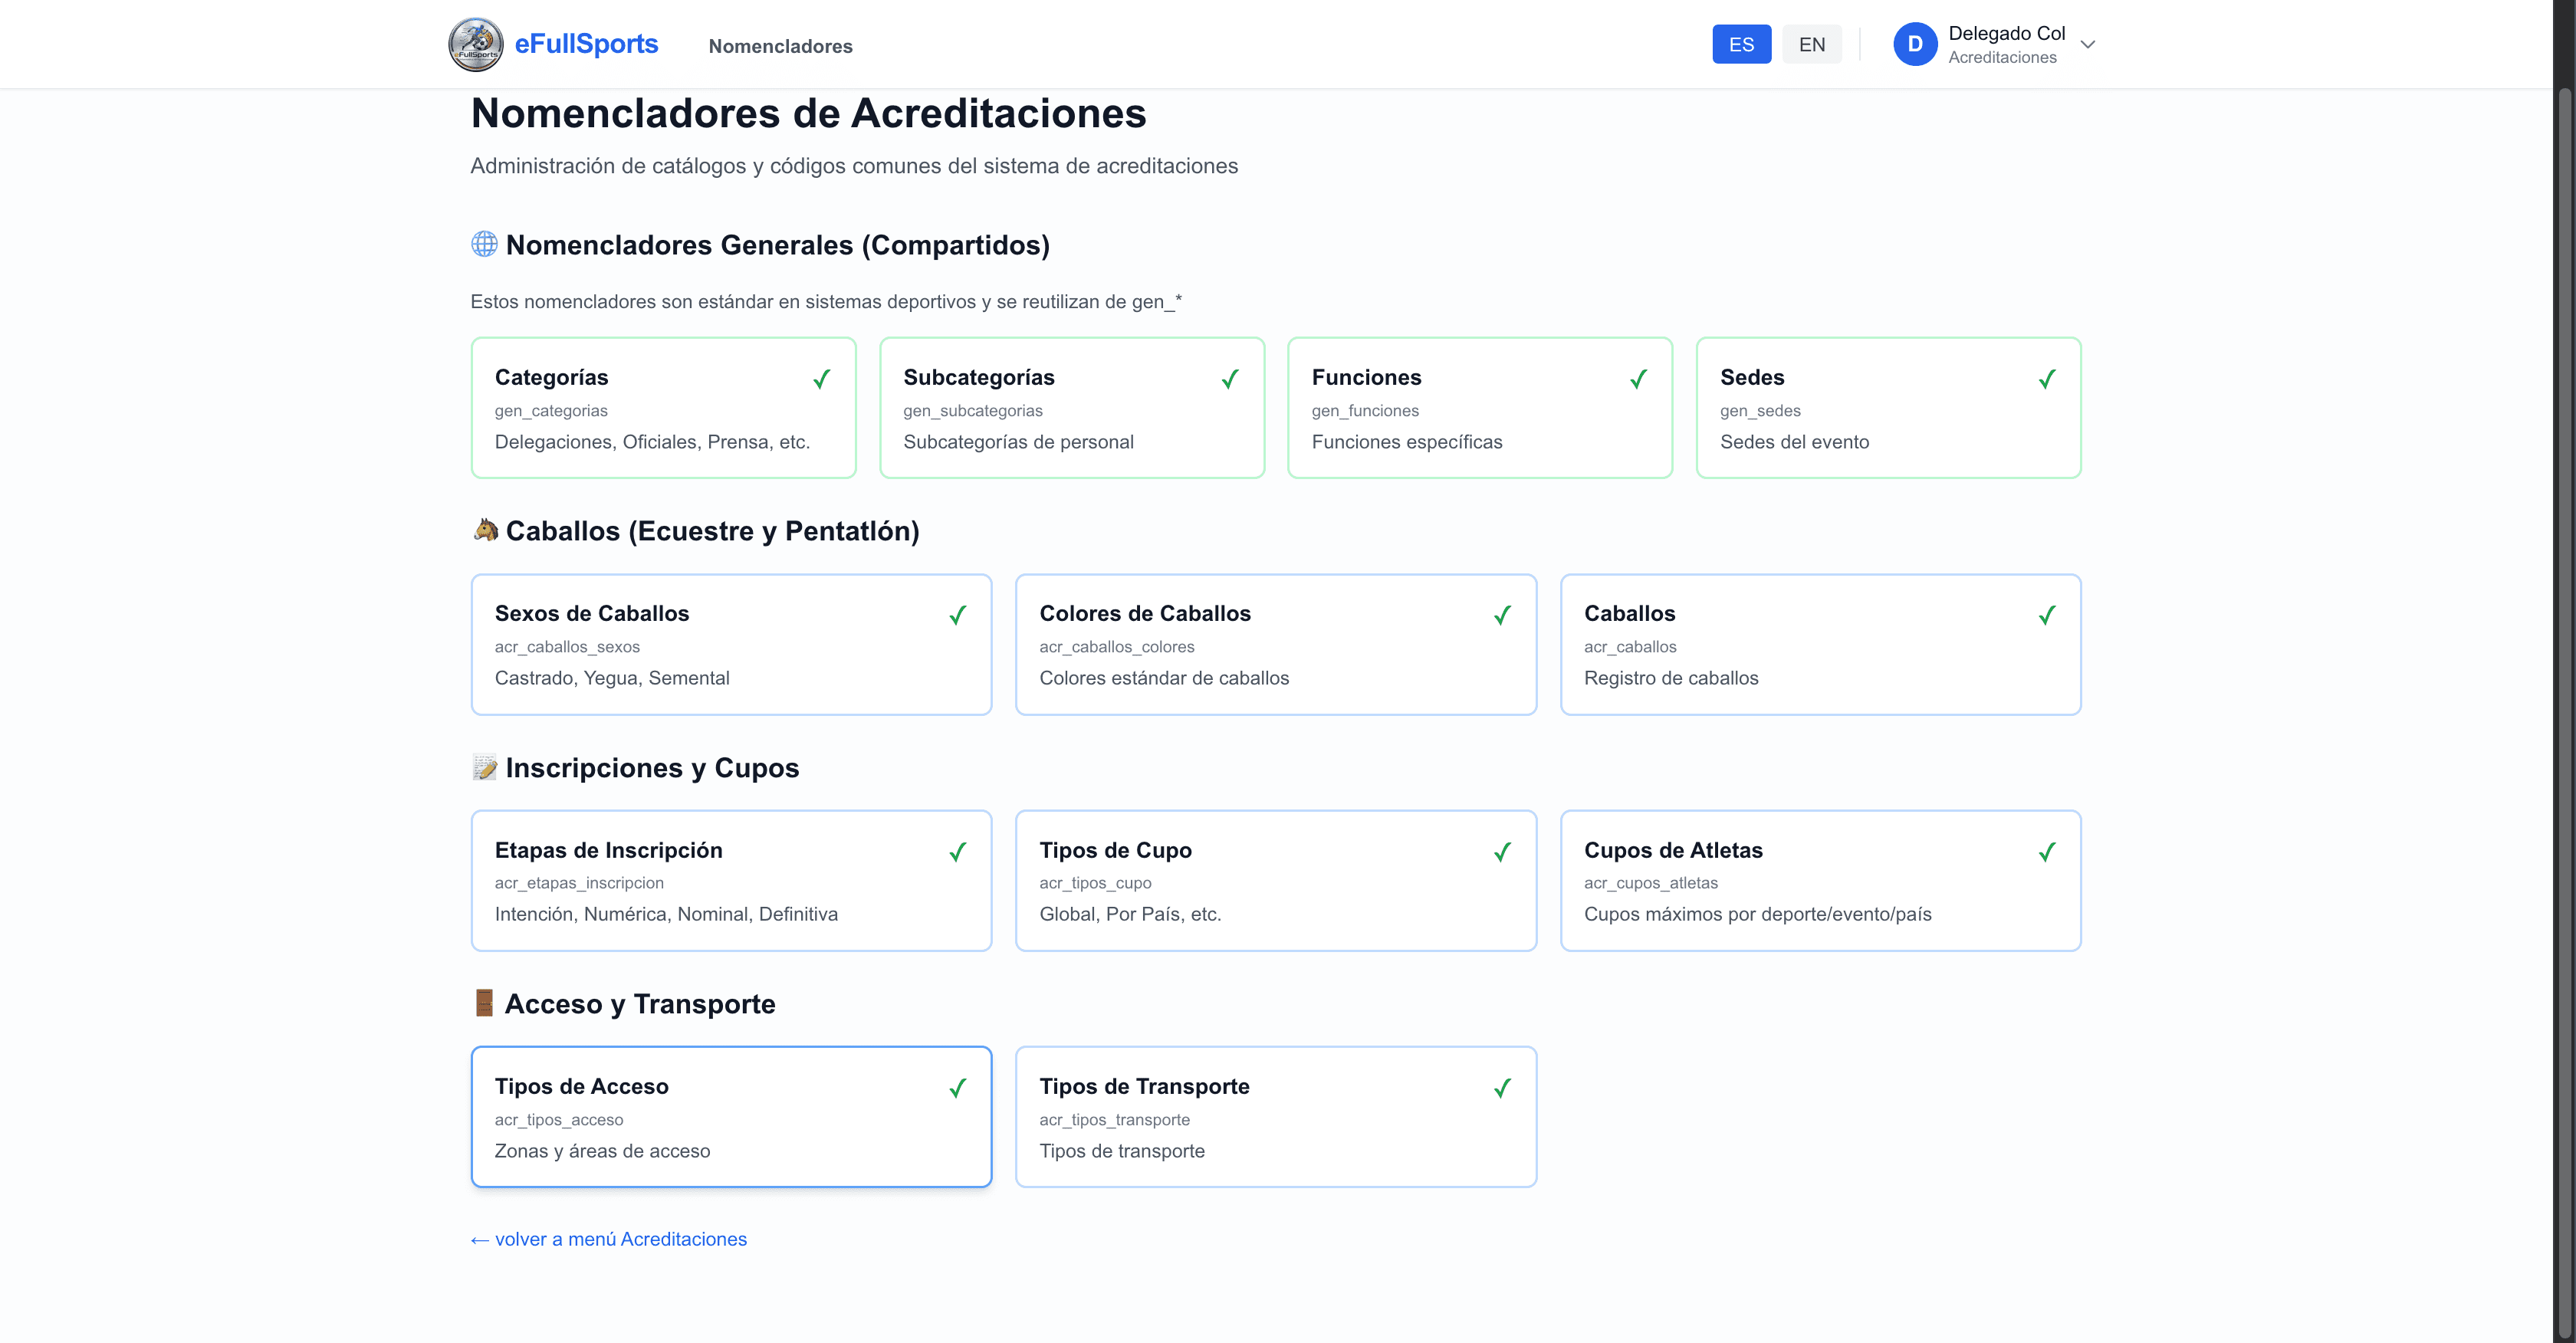This screenshot has width=2576, height=1343.
Task: Follow the volver a menú Acreditaciones link
Action: point(609,1239)
